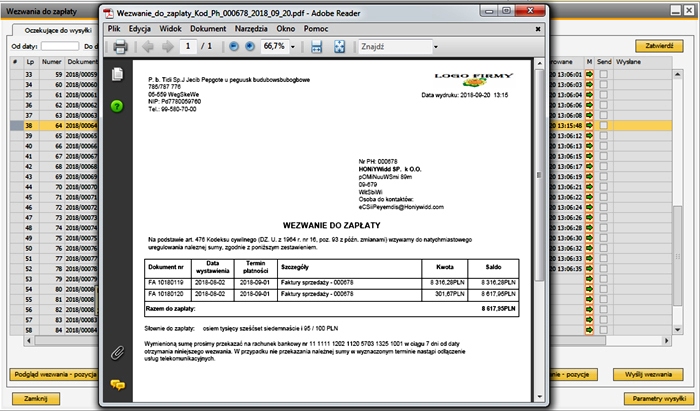Image resolution: width=700 pixels, height=411 pixels.
Task: Open the green help icon in sidebar
Action: point(117,106)
